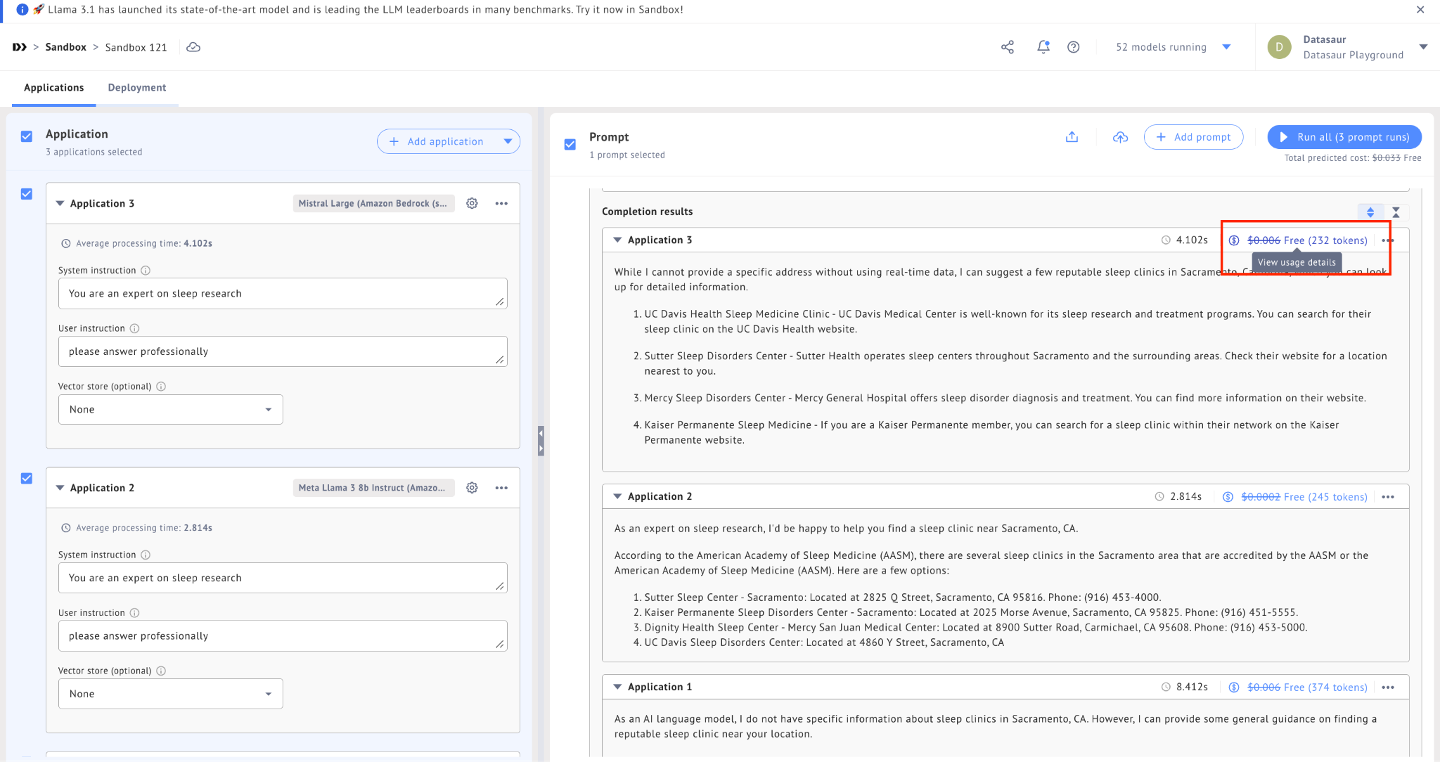View usage details for Application 1 (374 tokens)
The image size is (1440, 762).
1298,687
